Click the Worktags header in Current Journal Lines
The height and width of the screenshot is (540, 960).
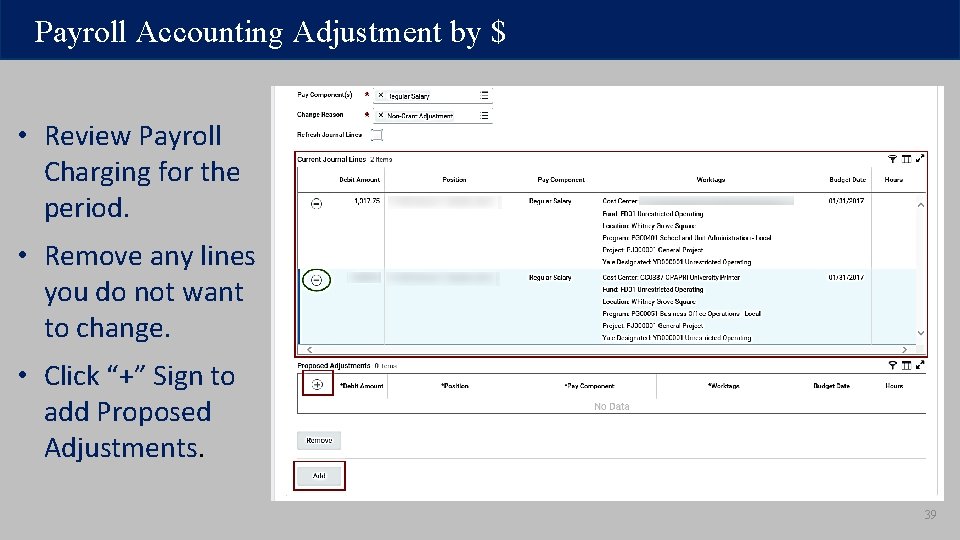point(711,180)
